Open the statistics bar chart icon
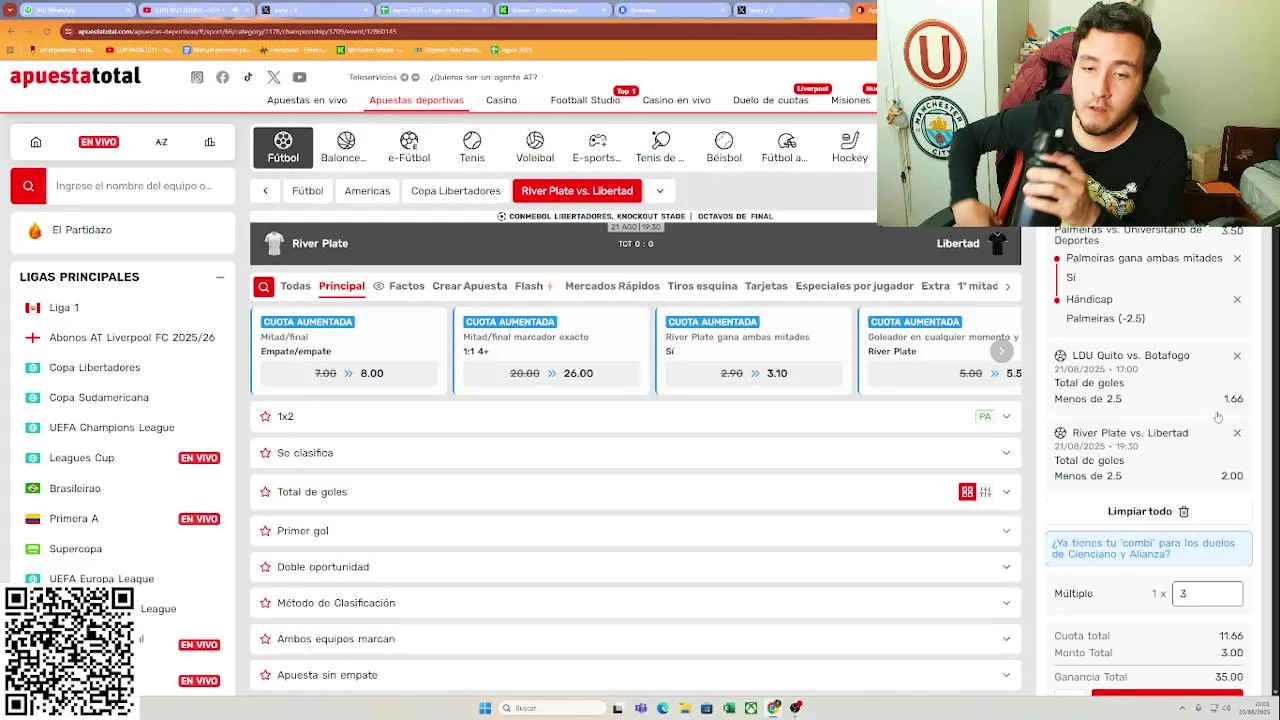 pos(210,142)
